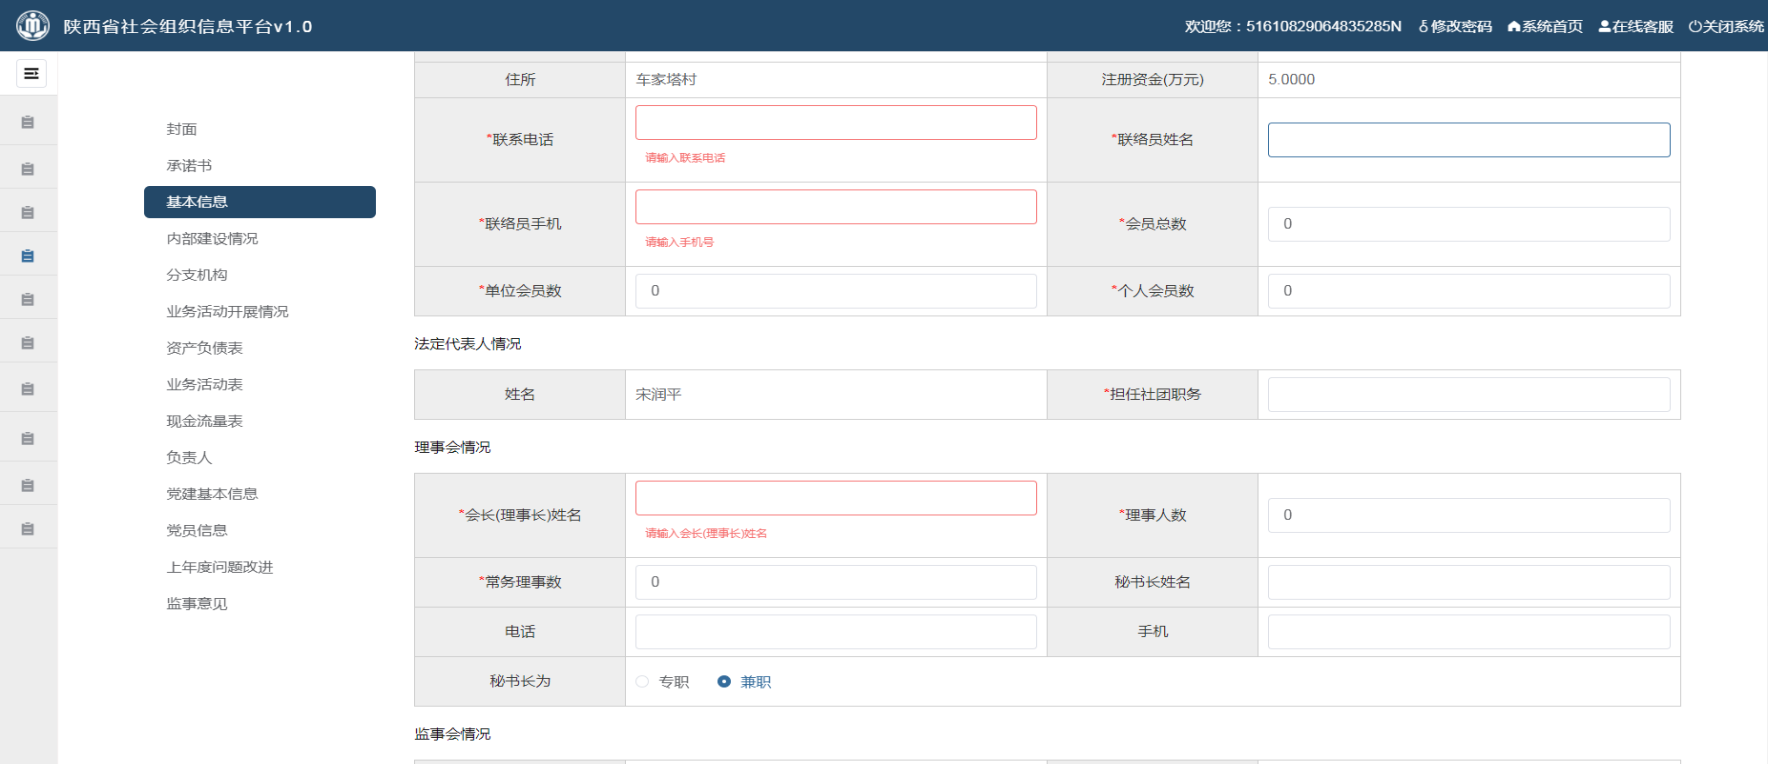Open 党建基本信息 section
Screen dimensions: 1768x764
212,494
